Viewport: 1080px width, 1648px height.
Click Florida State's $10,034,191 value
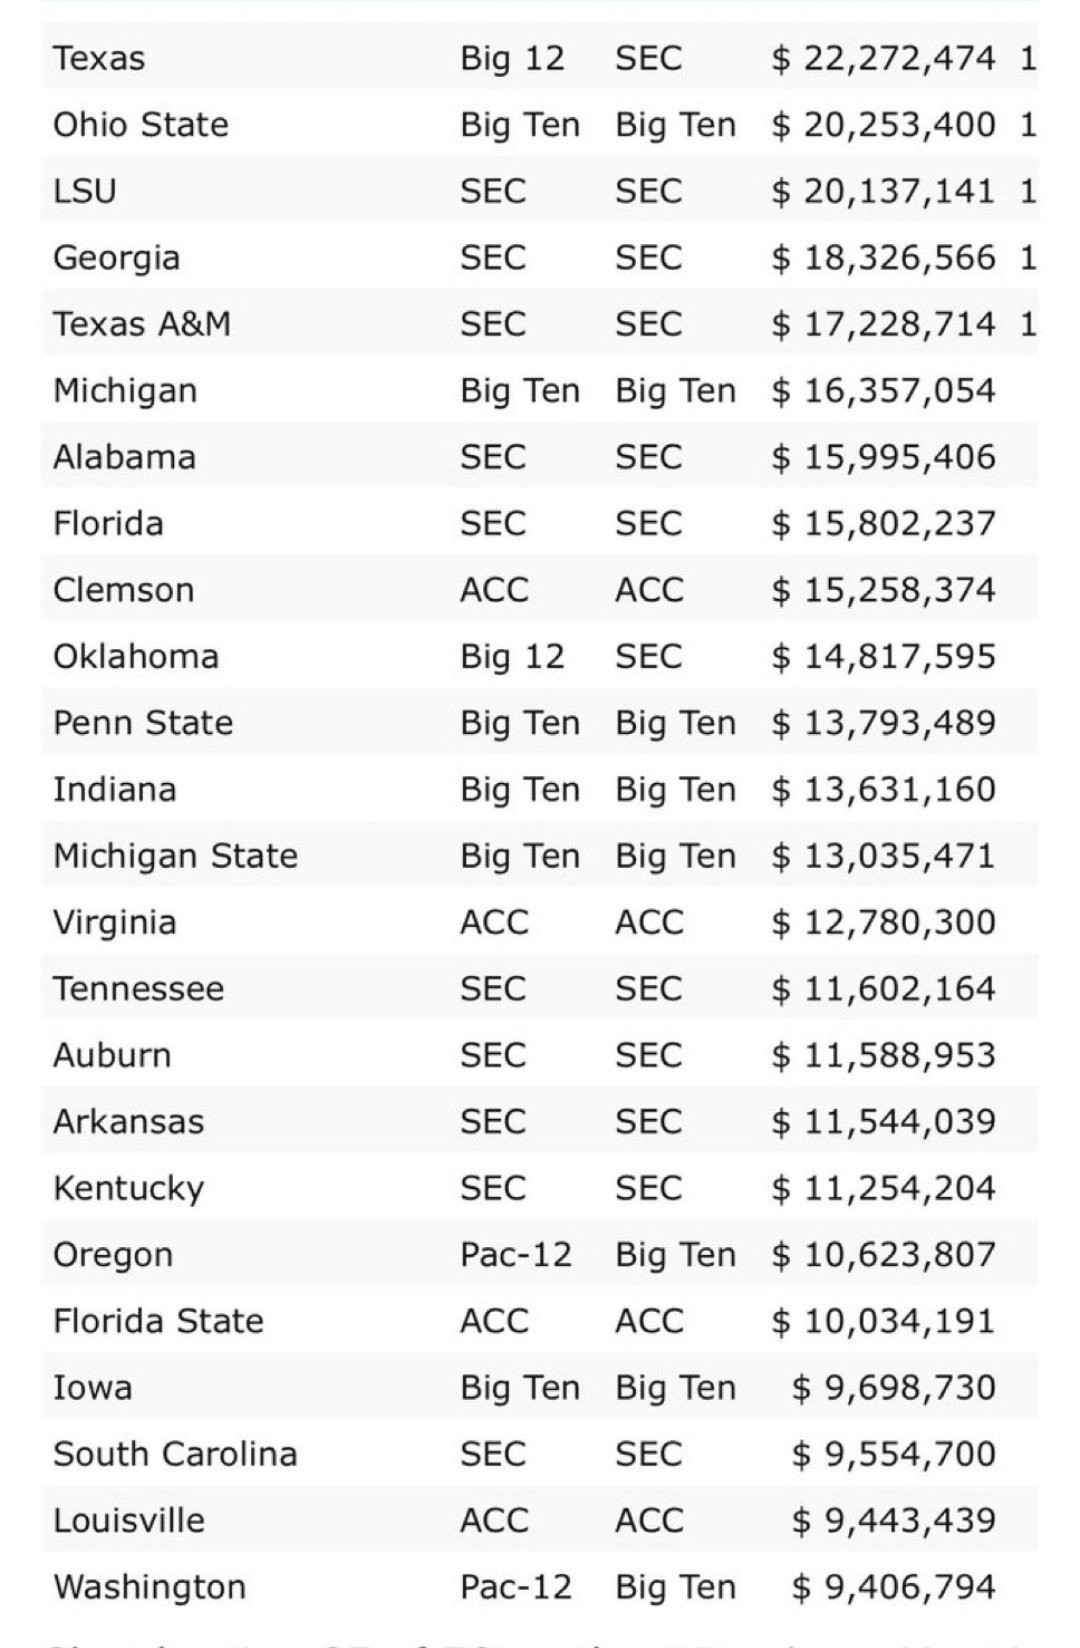tap(883, 1321)
